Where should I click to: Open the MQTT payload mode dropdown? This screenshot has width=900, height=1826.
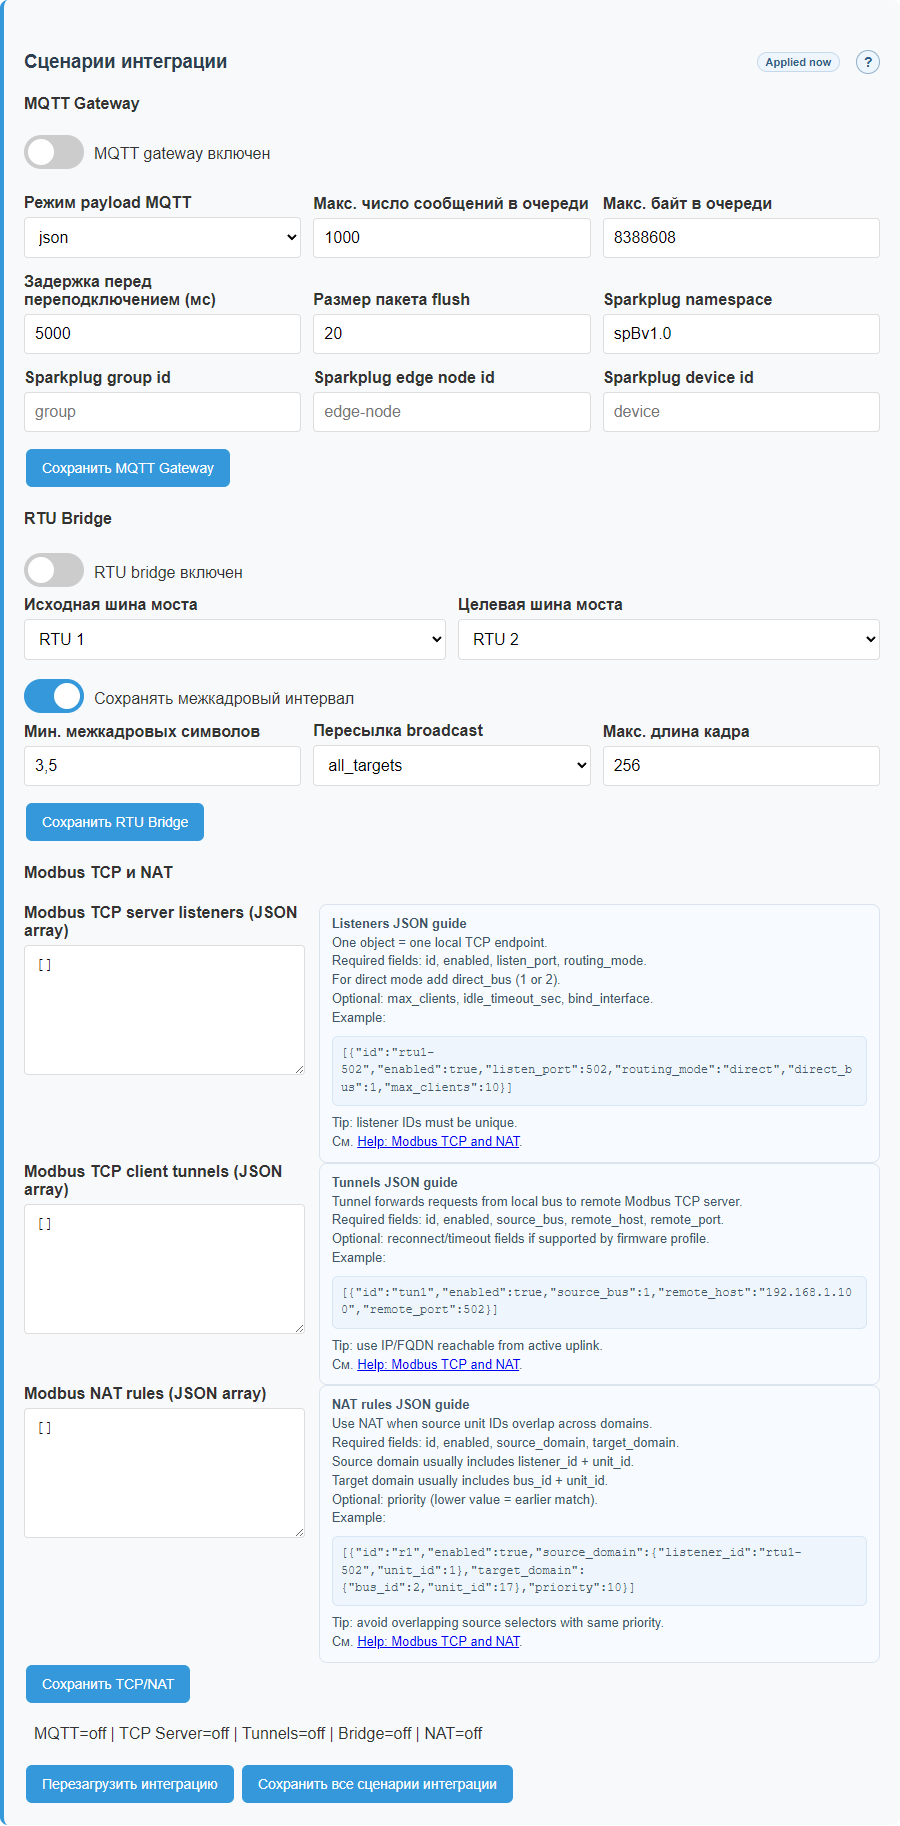point(162,238)
